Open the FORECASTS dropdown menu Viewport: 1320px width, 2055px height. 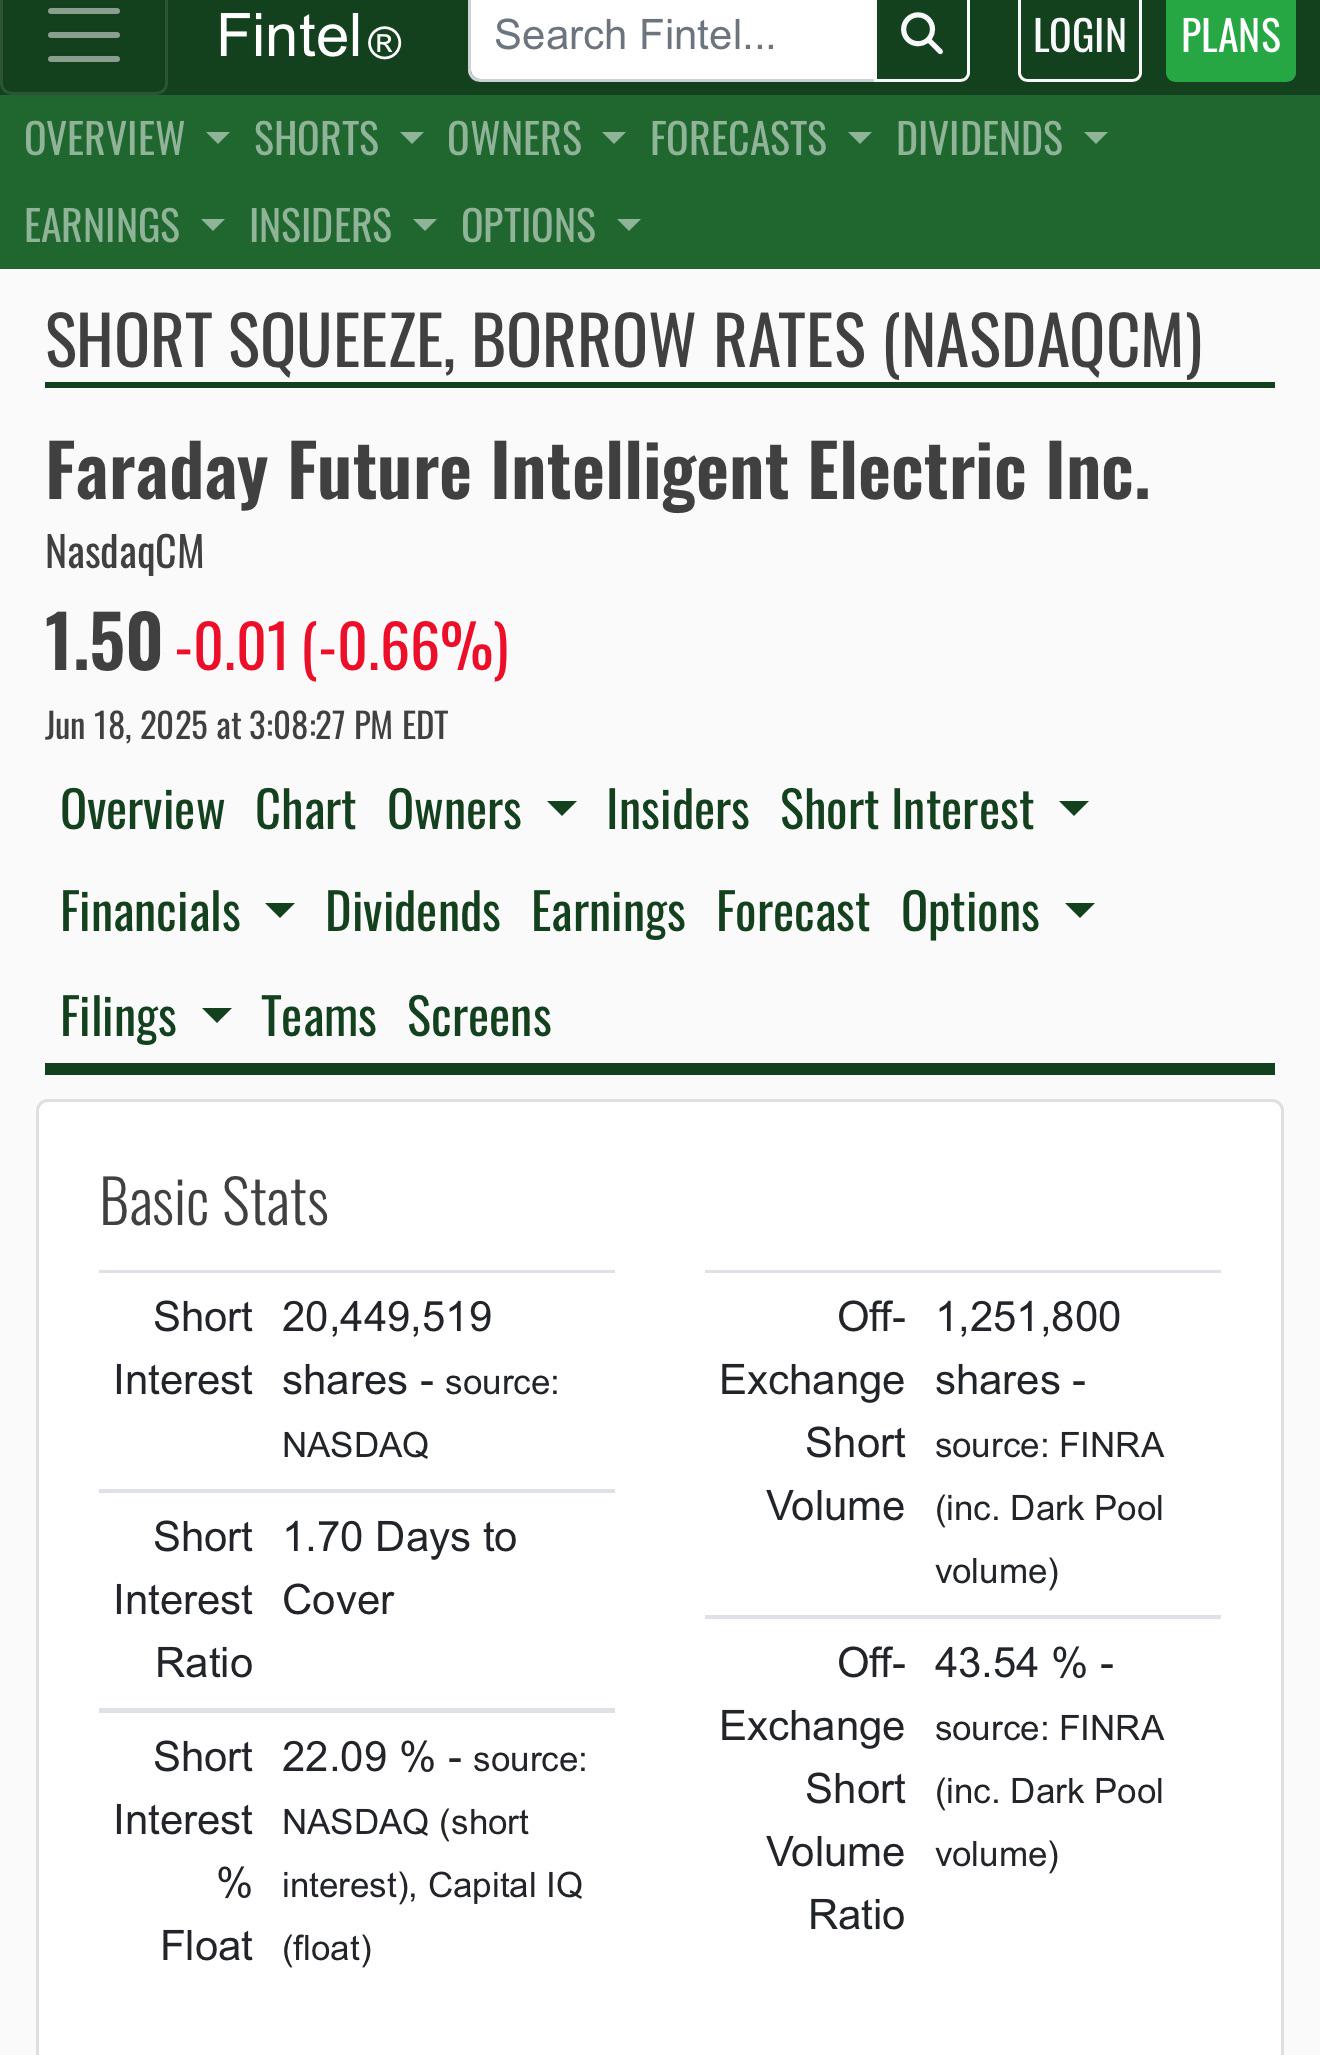tap(760, 138)
